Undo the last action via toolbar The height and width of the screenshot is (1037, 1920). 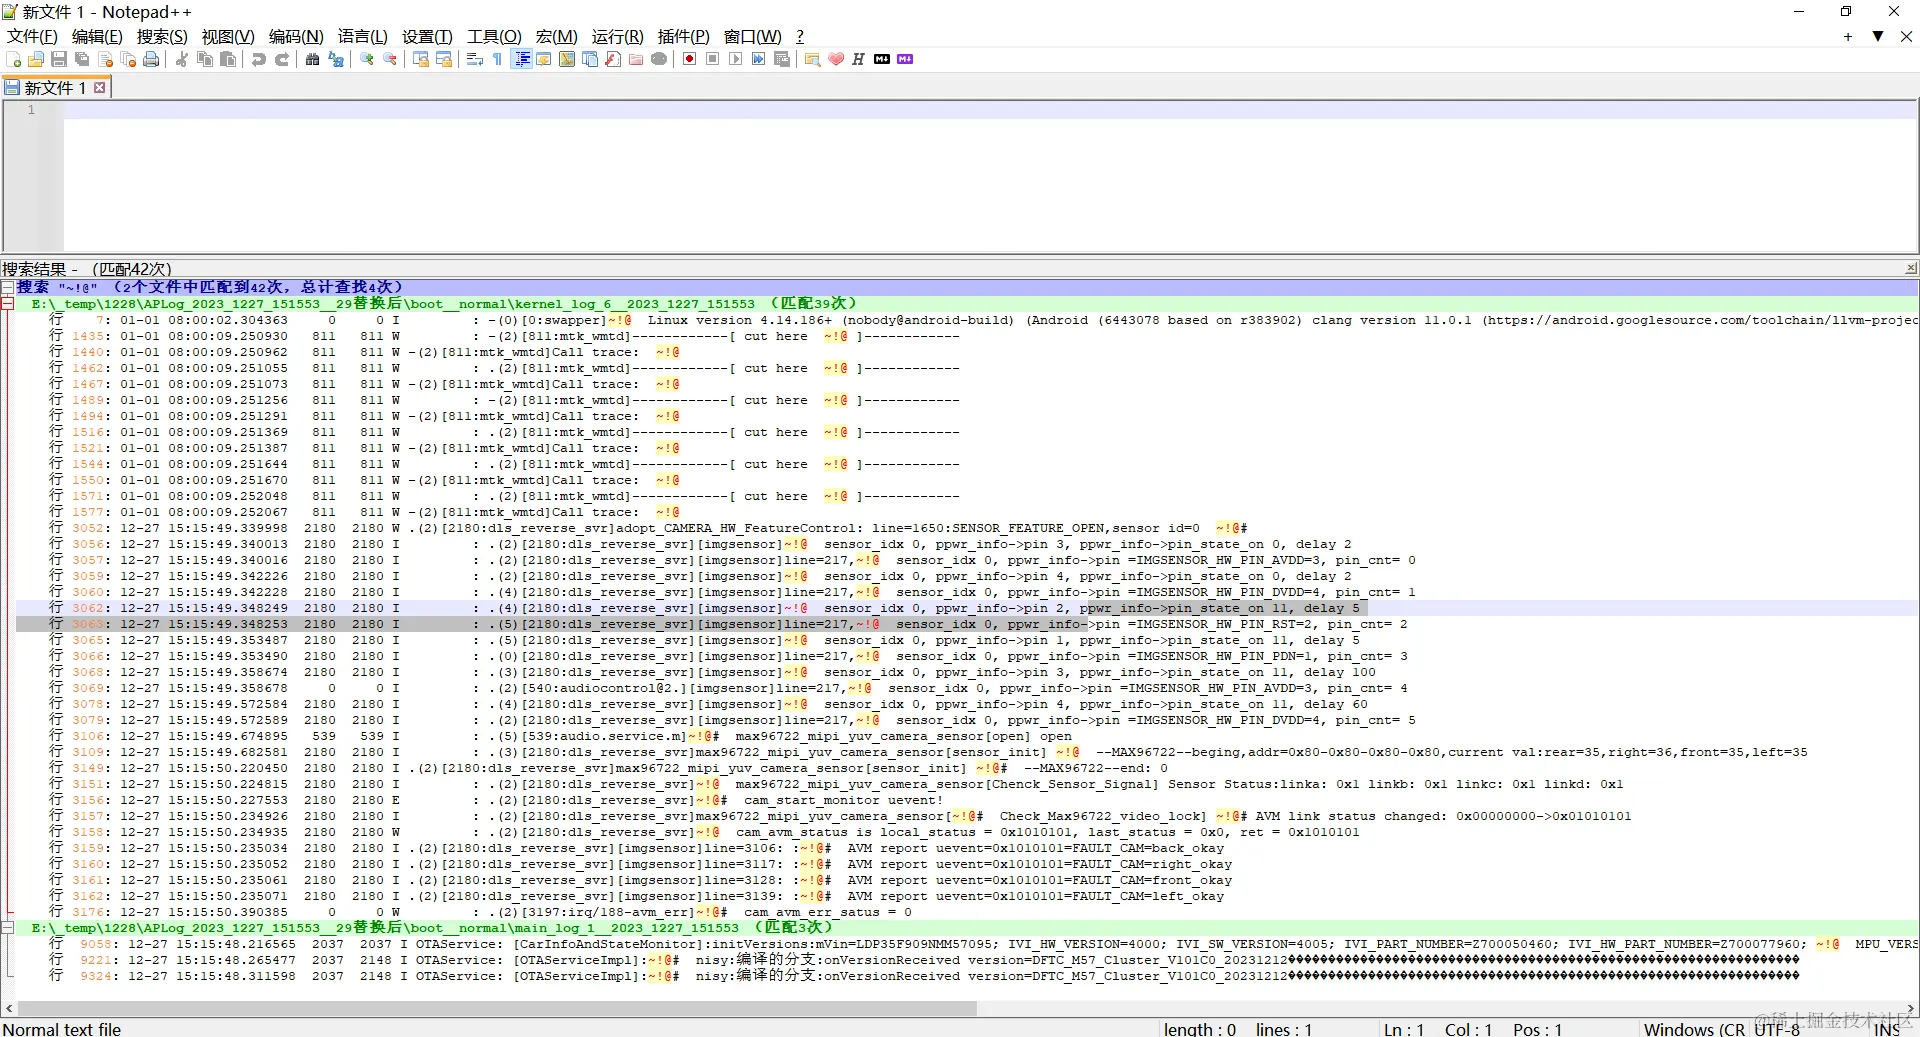pos(259,59)
